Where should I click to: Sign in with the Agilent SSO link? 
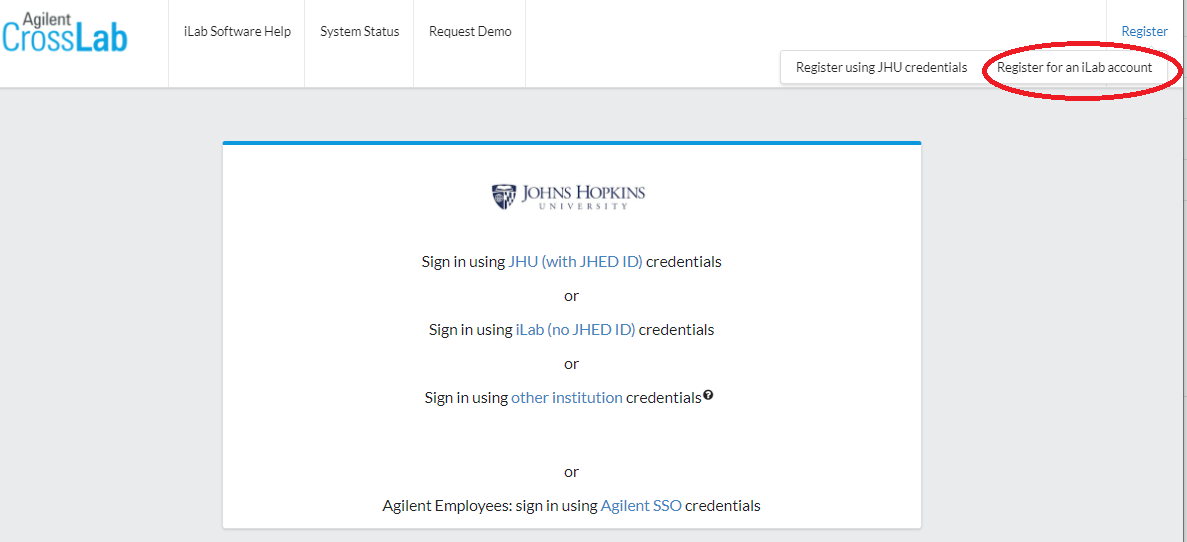point(642,505)
